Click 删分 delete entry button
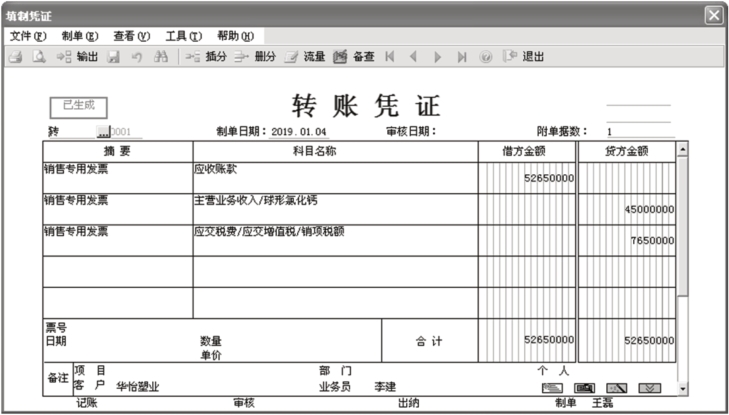The width and height of the screenshot is (729, 415). tap(255, 57)
